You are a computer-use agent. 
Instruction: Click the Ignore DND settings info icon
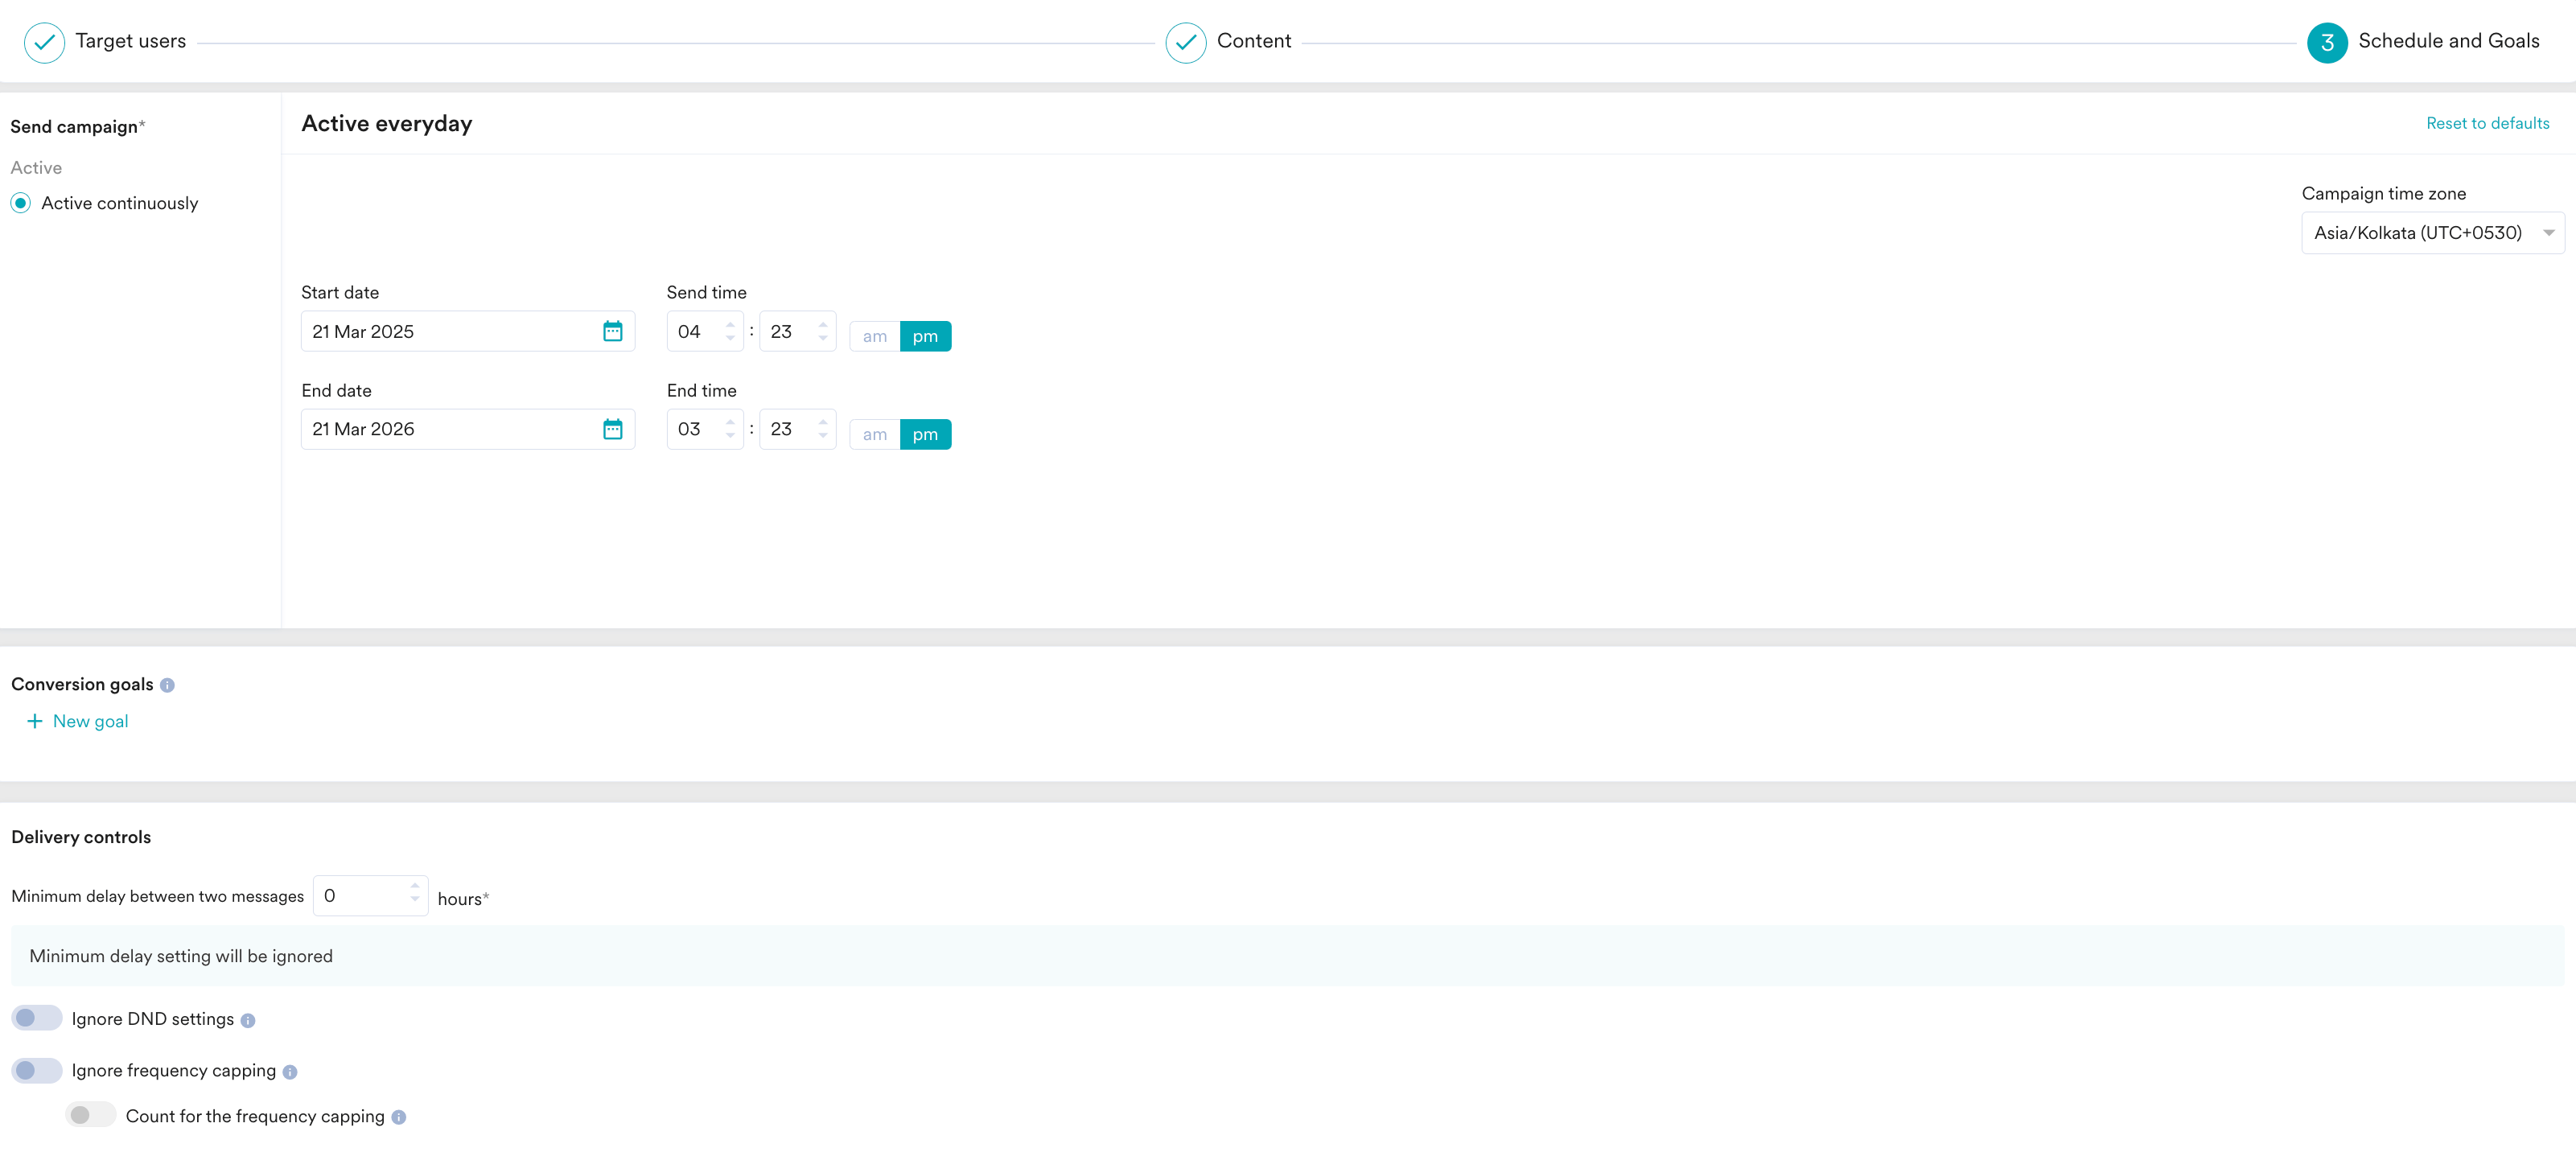coord(248,1020)
